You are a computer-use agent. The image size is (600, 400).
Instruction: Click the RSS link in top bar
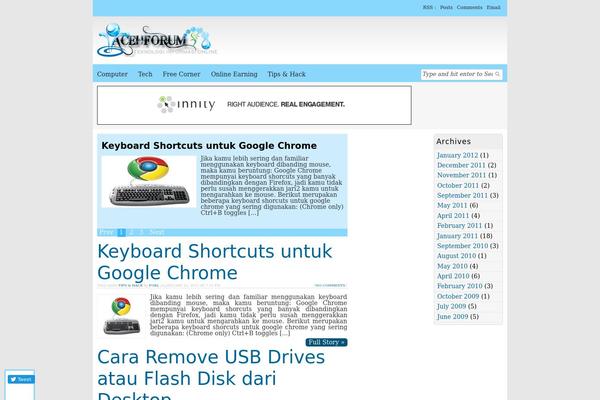(428, 7)
